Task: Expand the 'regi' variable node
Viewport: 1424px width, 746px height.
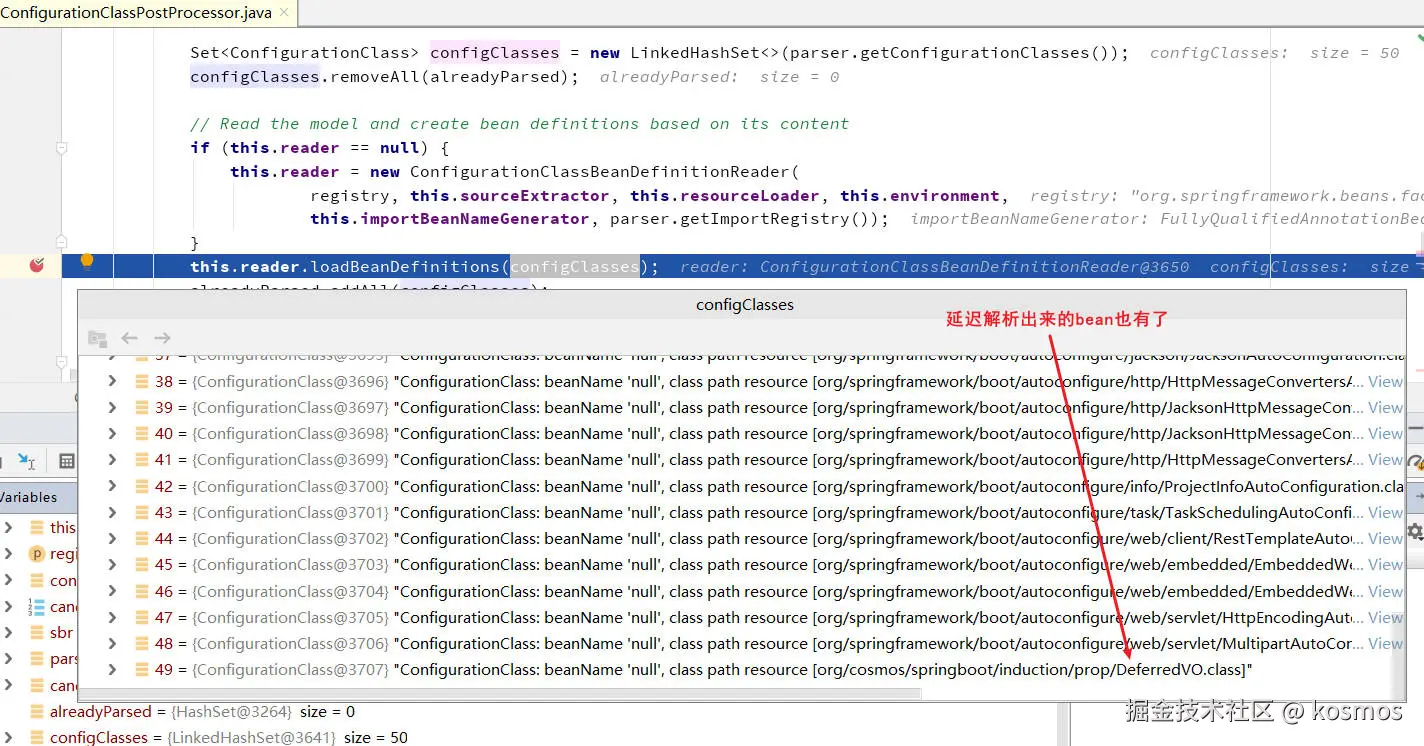Action: (8, 554)
